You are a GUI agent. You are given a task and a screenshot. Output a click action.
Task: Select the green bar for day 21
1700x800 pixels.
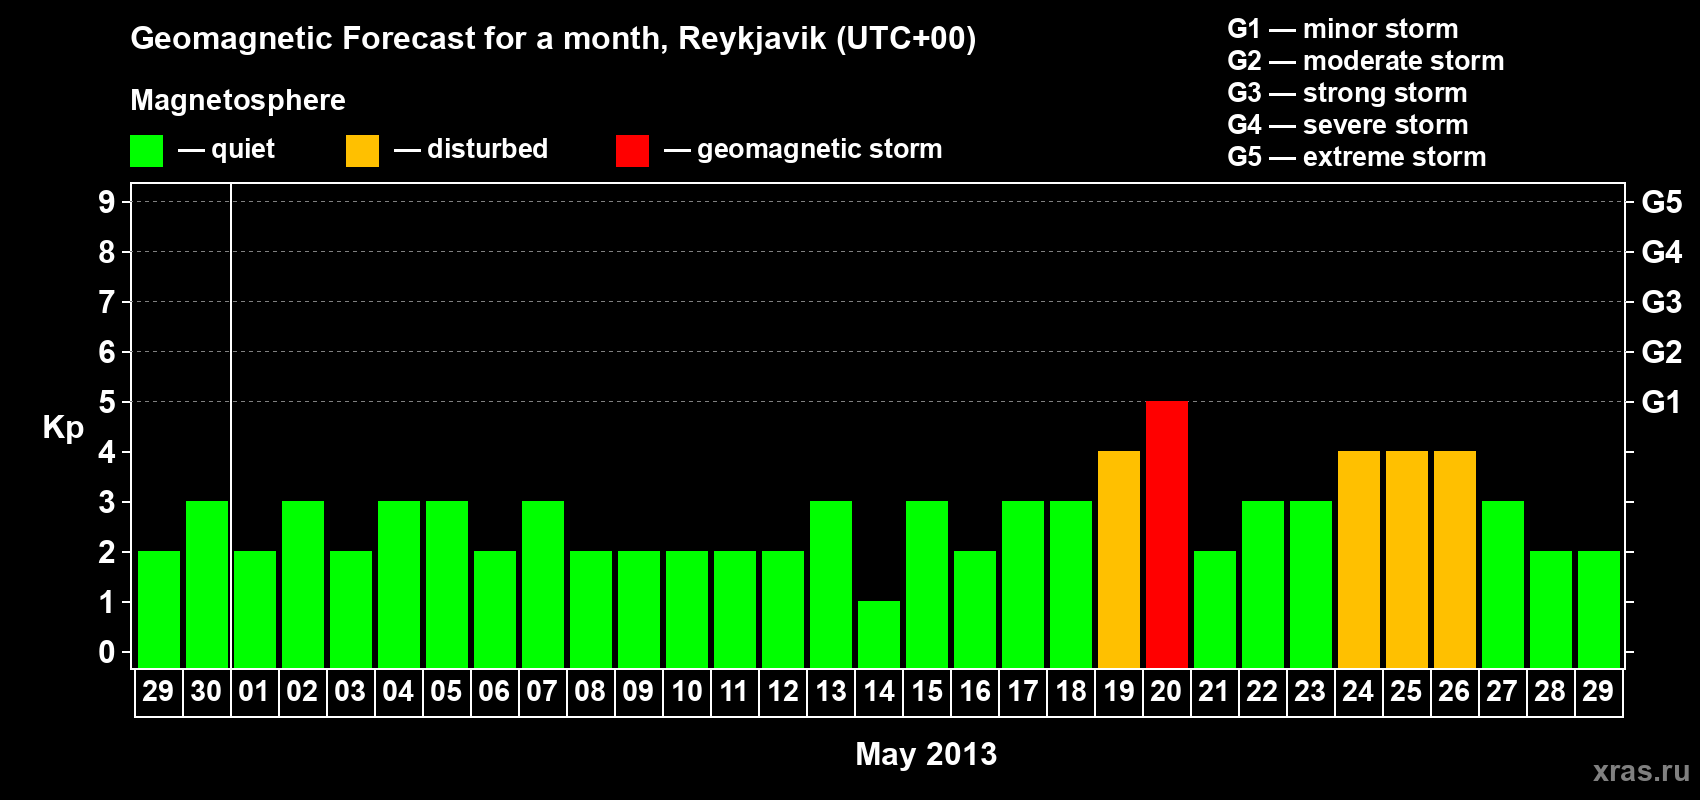click(1215, 609)
